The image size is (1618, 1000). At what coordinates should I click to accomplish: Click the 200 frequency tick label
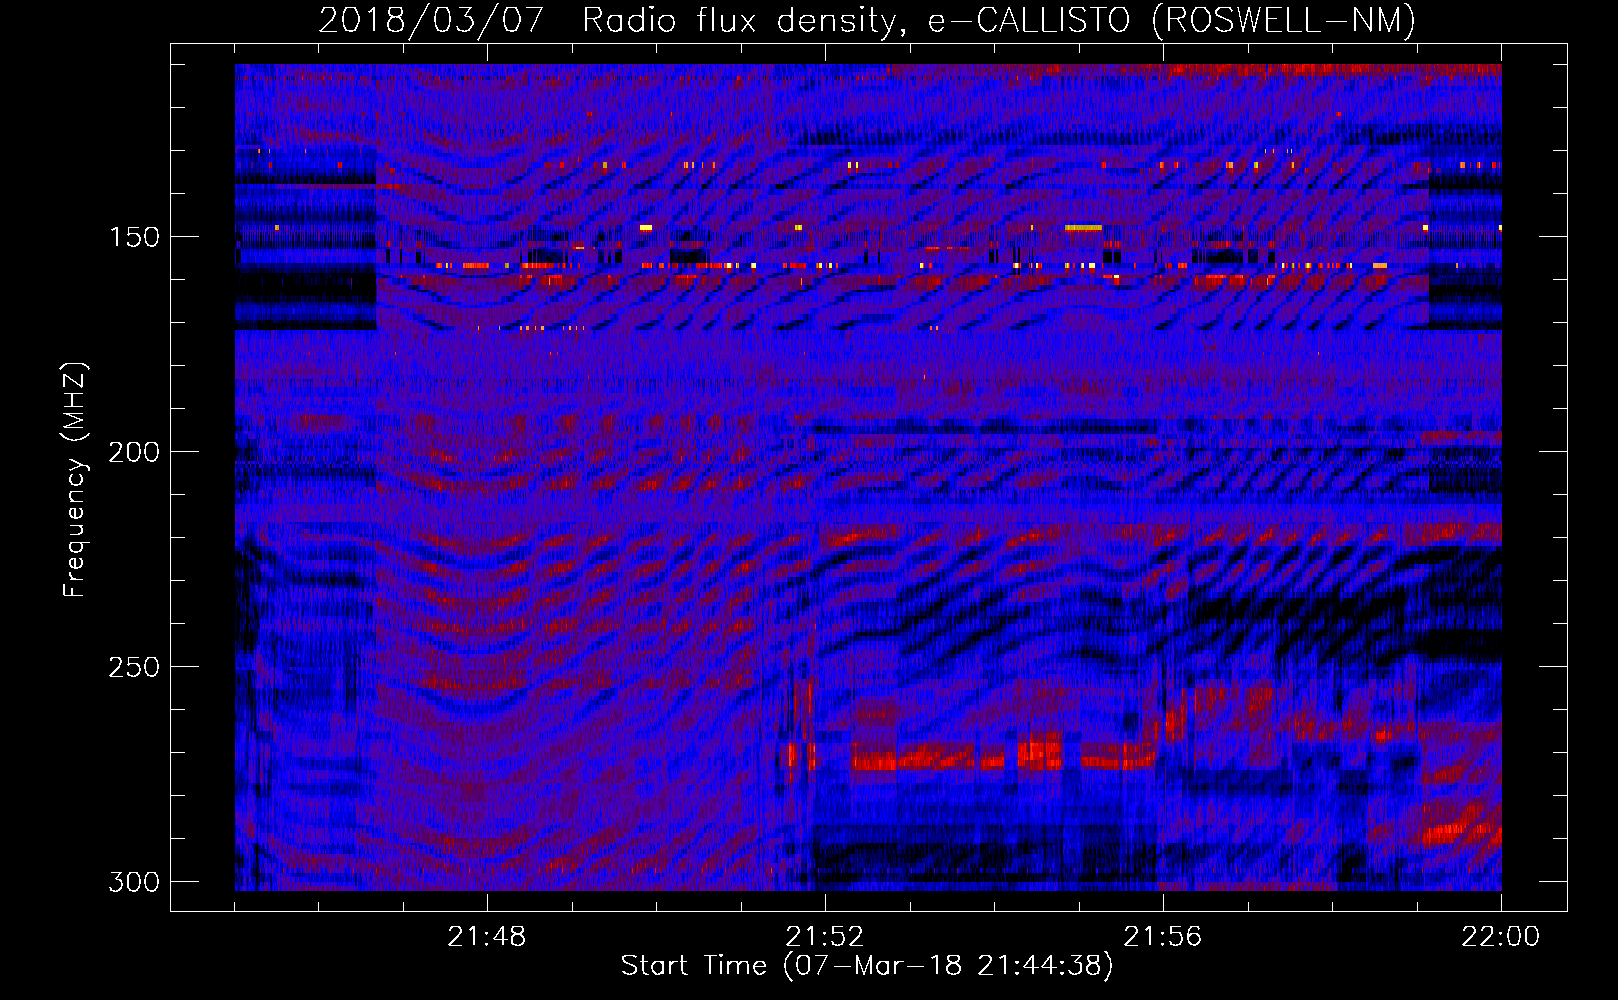tap(133, 452)
